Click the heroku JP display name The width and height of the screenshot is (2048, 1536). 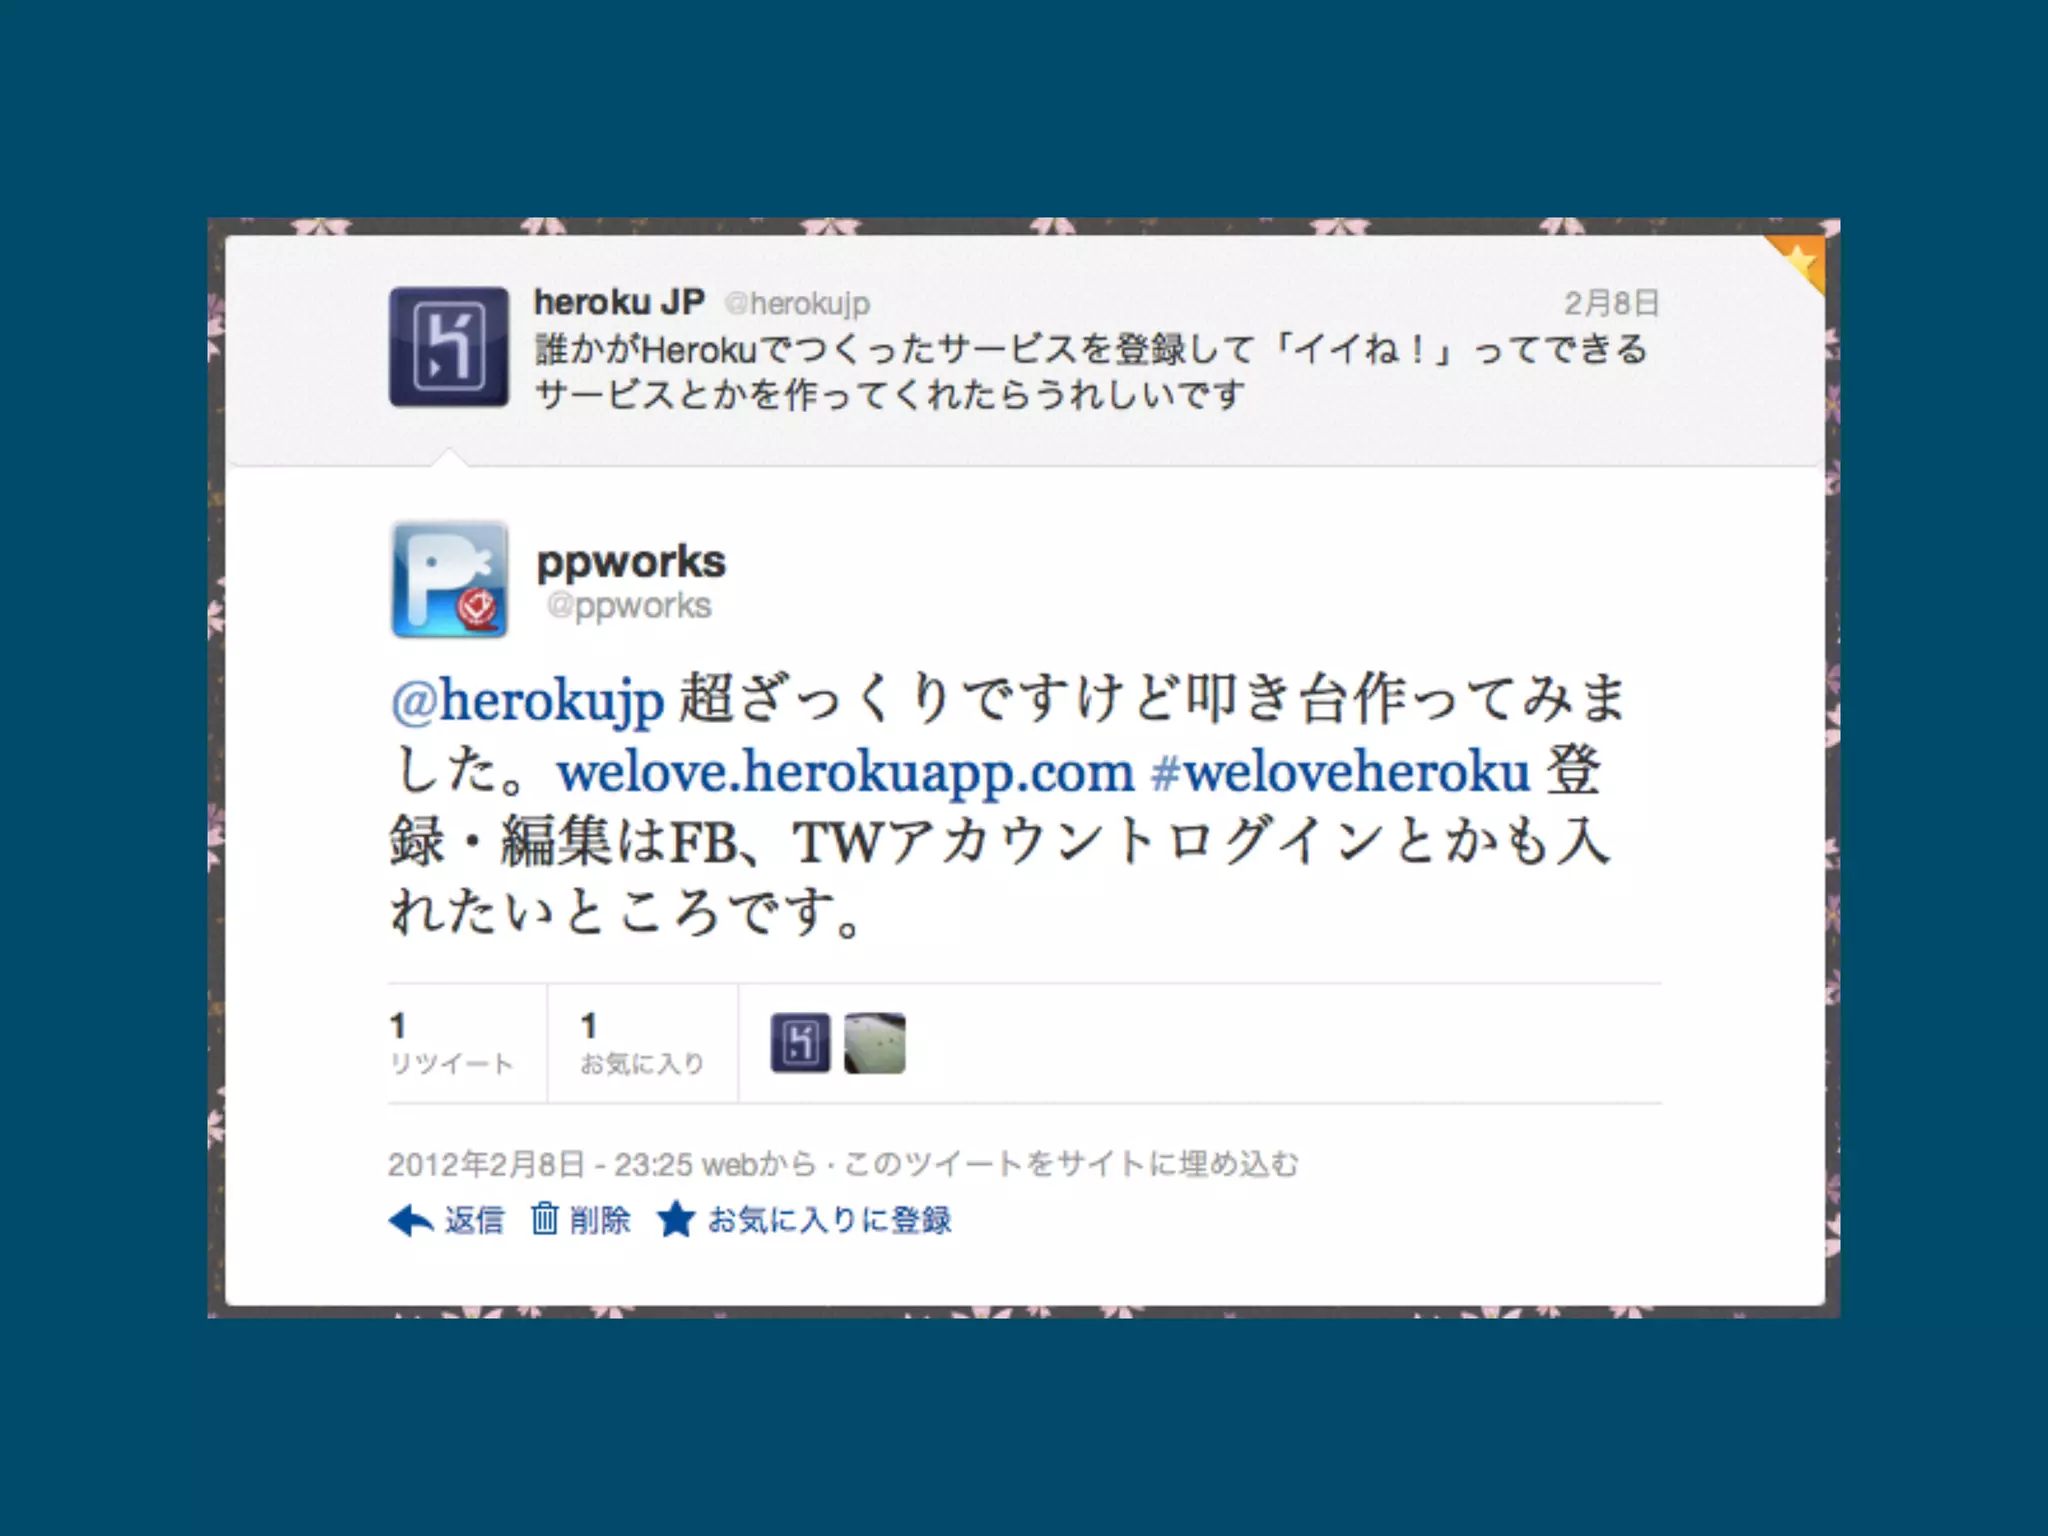(619, 301)
